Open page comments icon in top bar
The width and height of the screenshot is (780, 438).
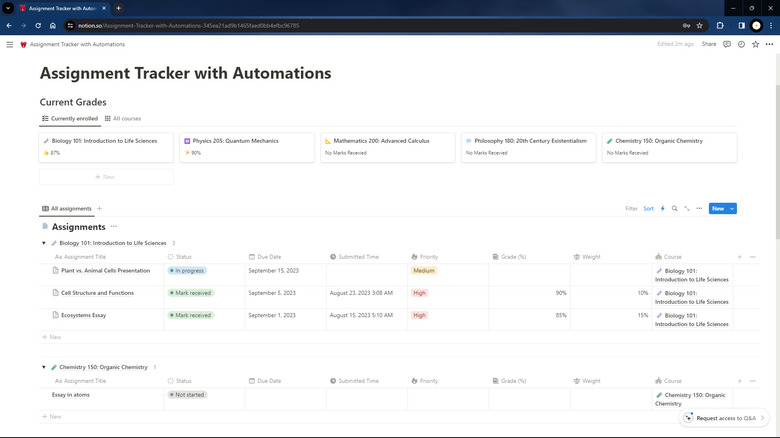pos(727,44)
